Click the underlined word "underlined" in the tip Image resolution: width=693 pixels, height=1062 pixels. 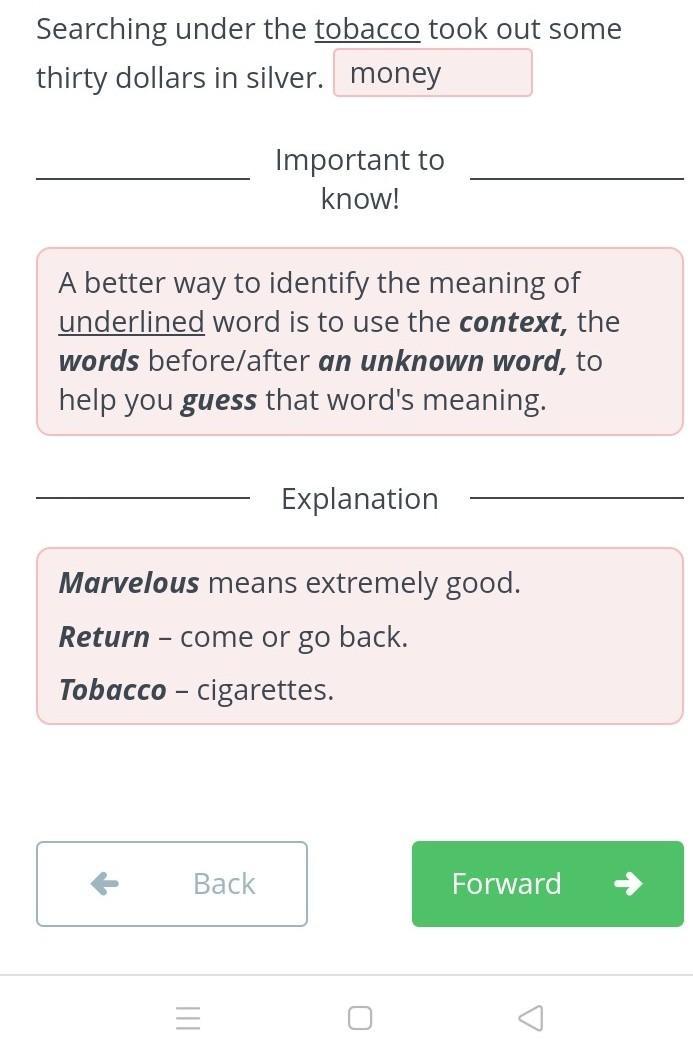pyautogui.click(x=131, y=321)
